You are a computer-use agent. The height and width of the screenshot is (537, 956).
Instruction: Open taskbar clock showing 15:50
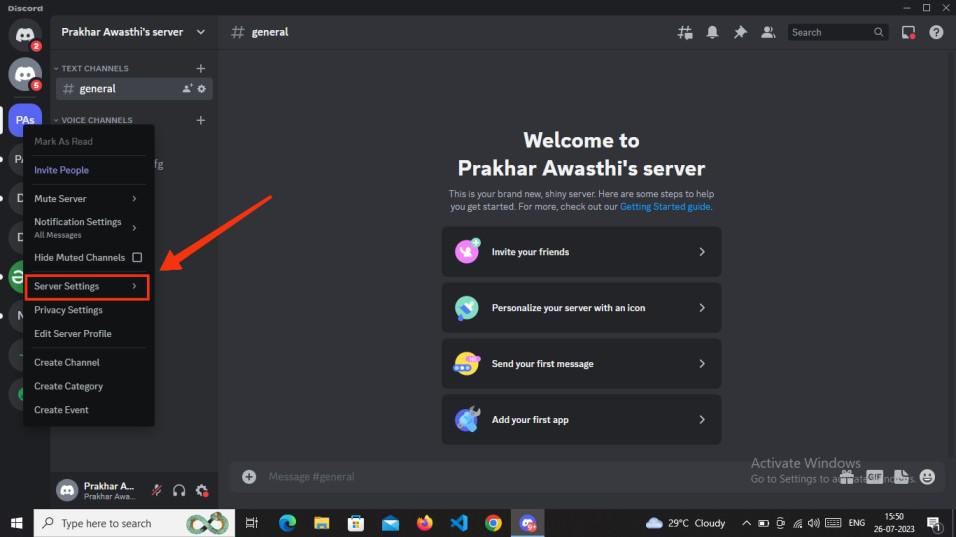[894, 523]
